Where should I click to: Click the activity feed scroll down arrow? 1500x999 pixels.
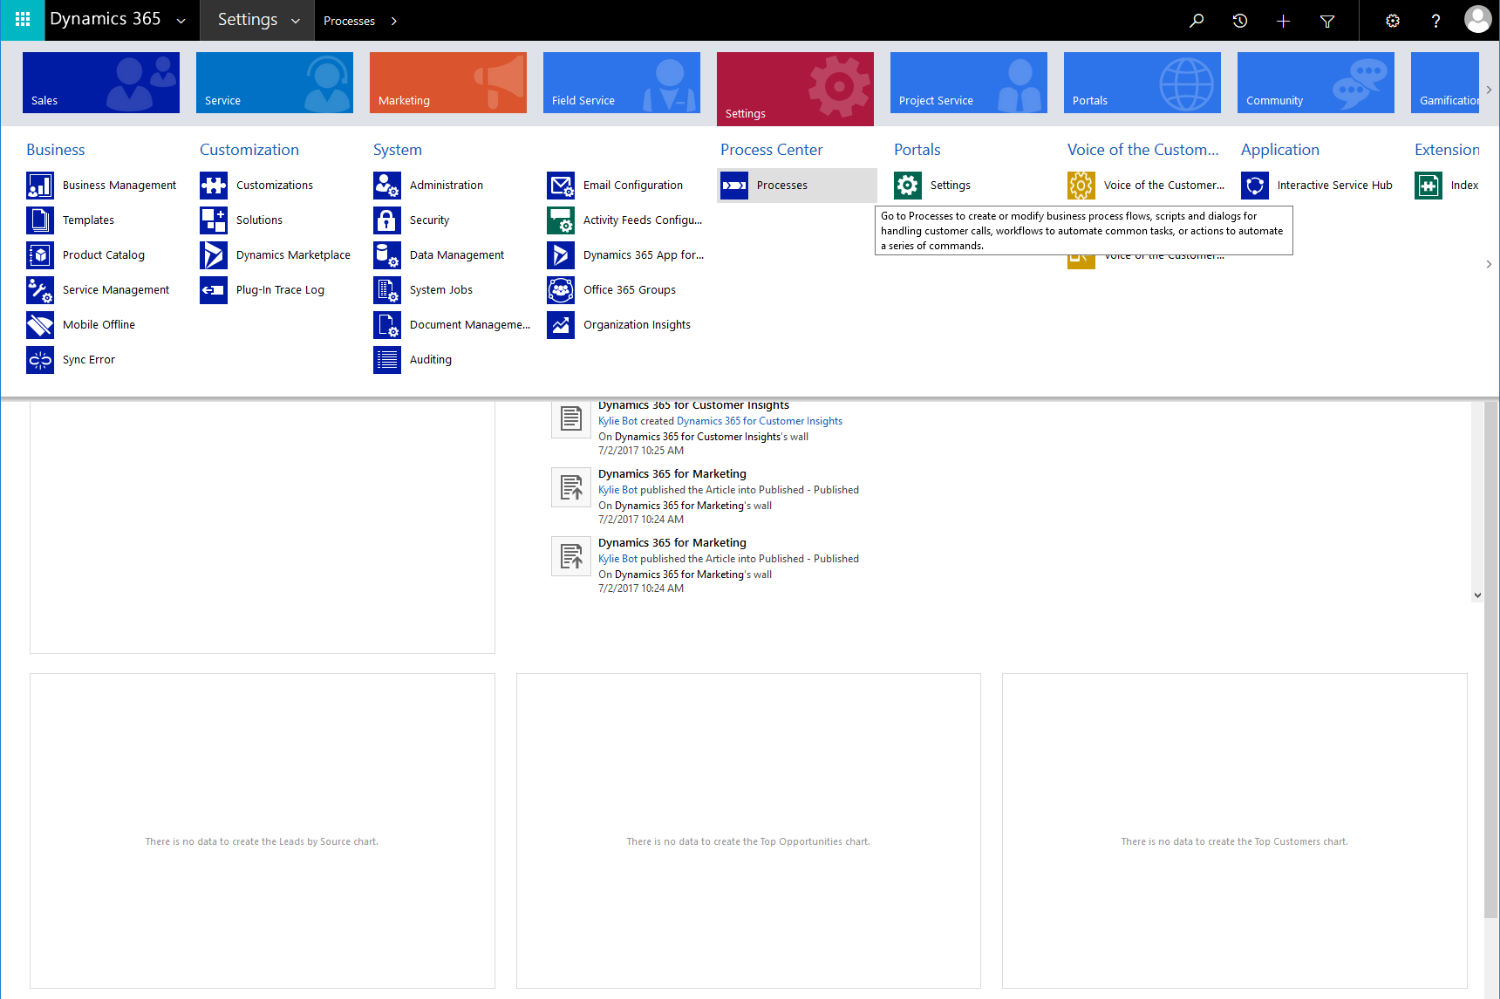pyautogui.click(x=1477, y=595)
